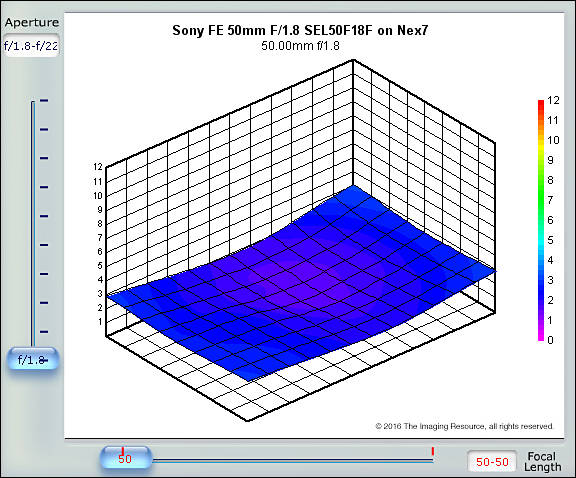Click the lowest aperture tick above handle
576x478 pixels.
point(44,332)
